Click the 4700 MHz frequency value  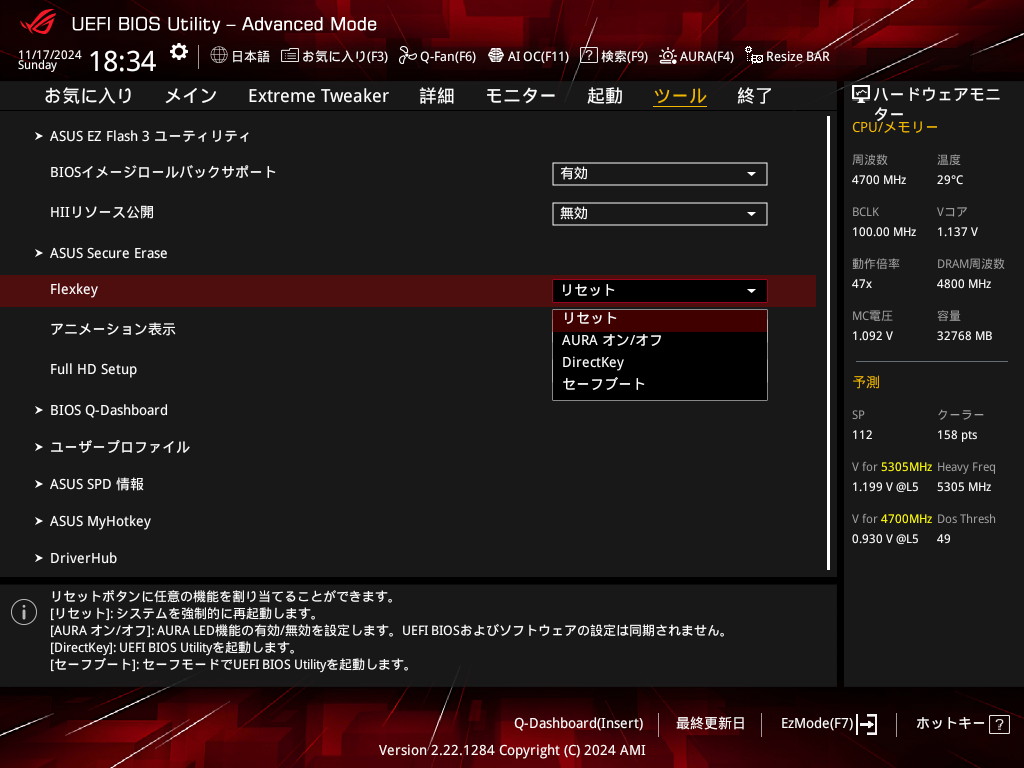point(878,180)
